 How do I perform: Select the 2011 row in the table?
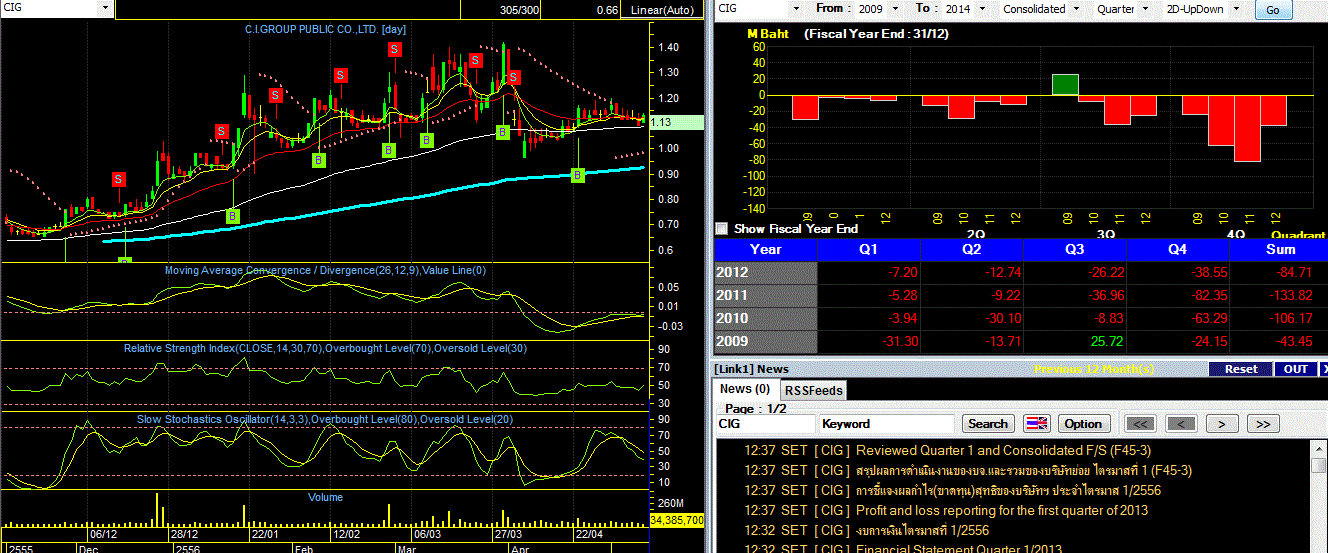click(1021, 295)
